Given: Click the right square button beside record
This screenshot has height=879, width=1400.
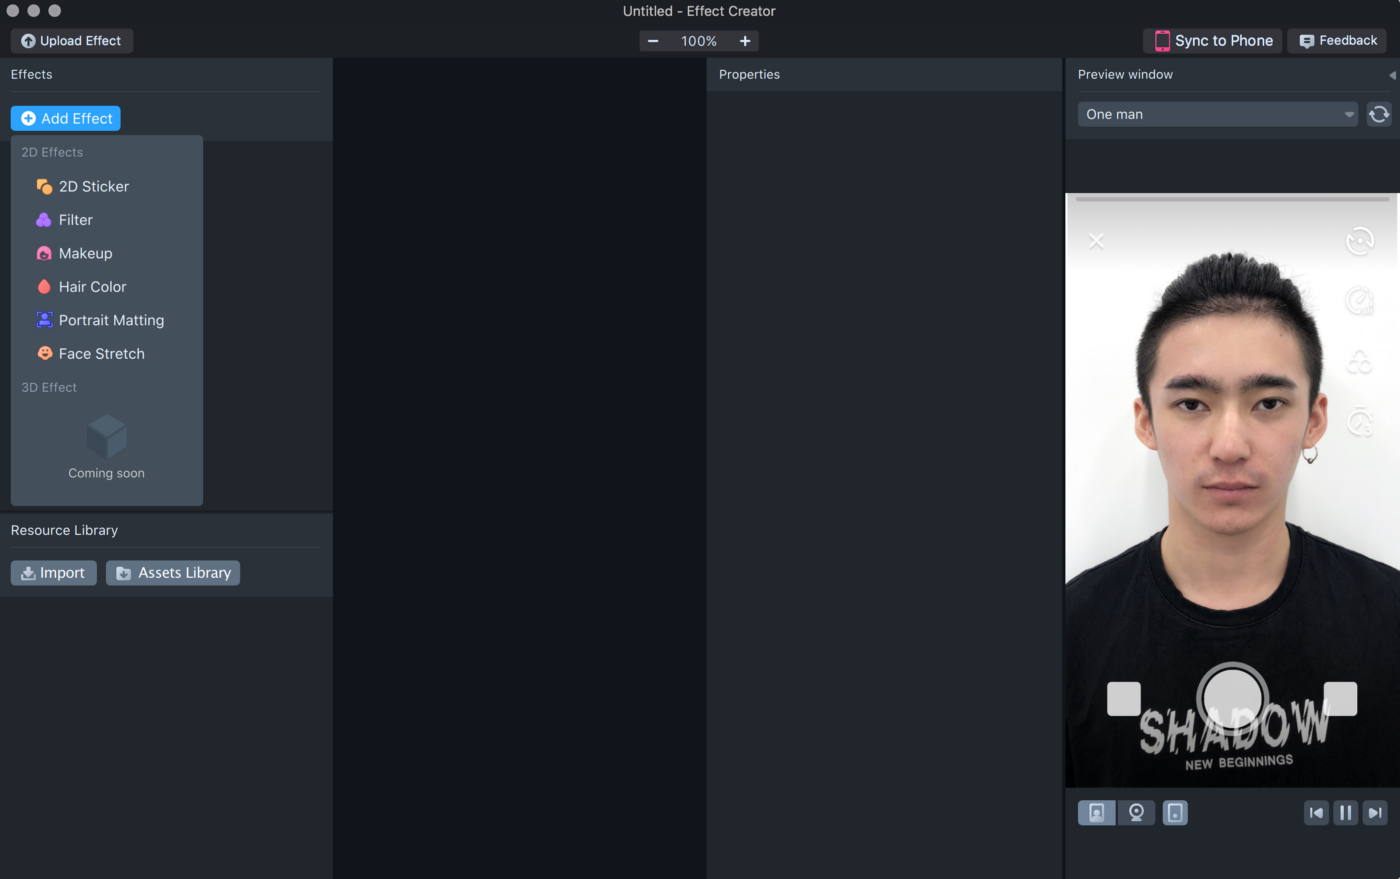Looking at the screenshot, I should pyautogui.click(x=1340, y=699).
